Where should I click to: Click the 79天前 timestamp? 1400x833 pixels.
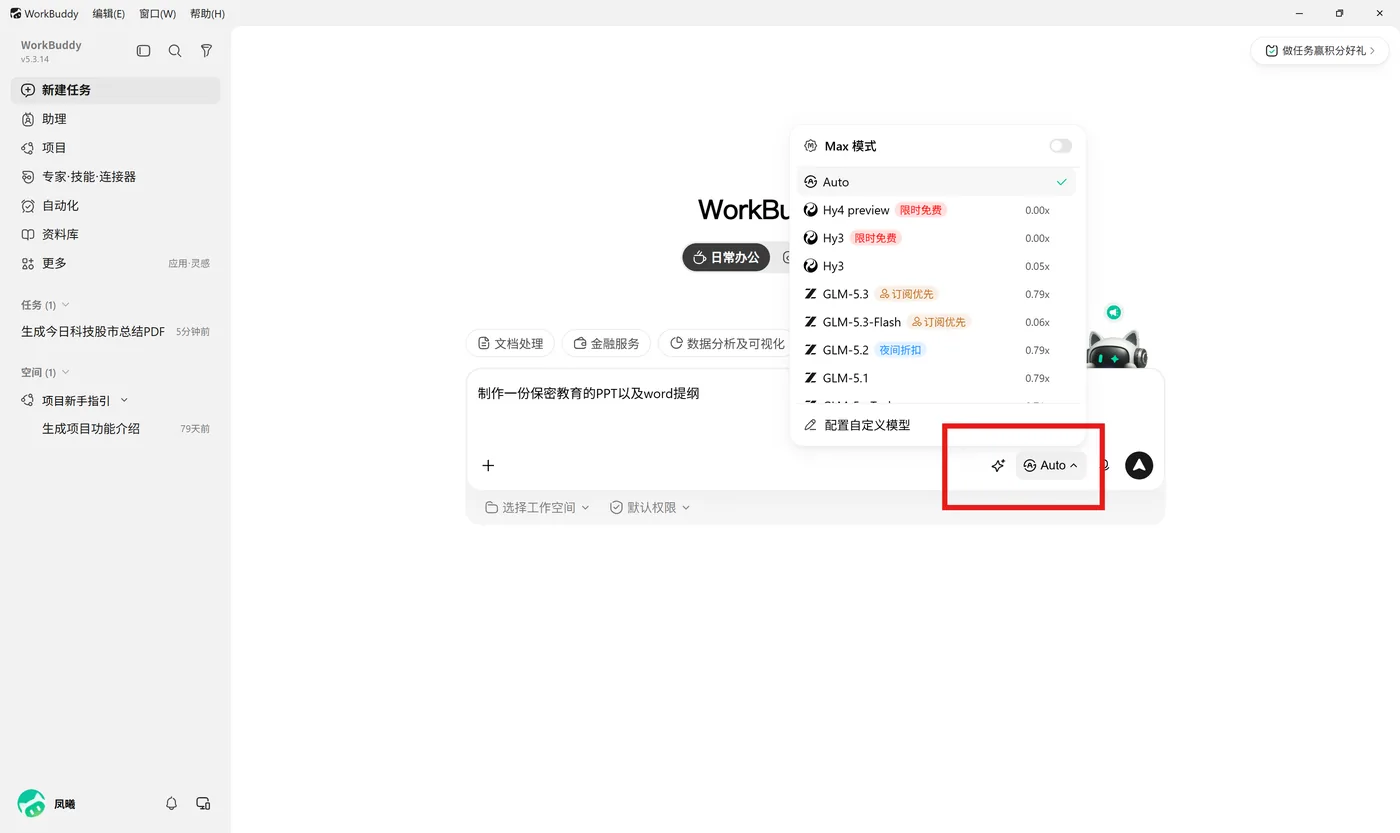(195, 428)
